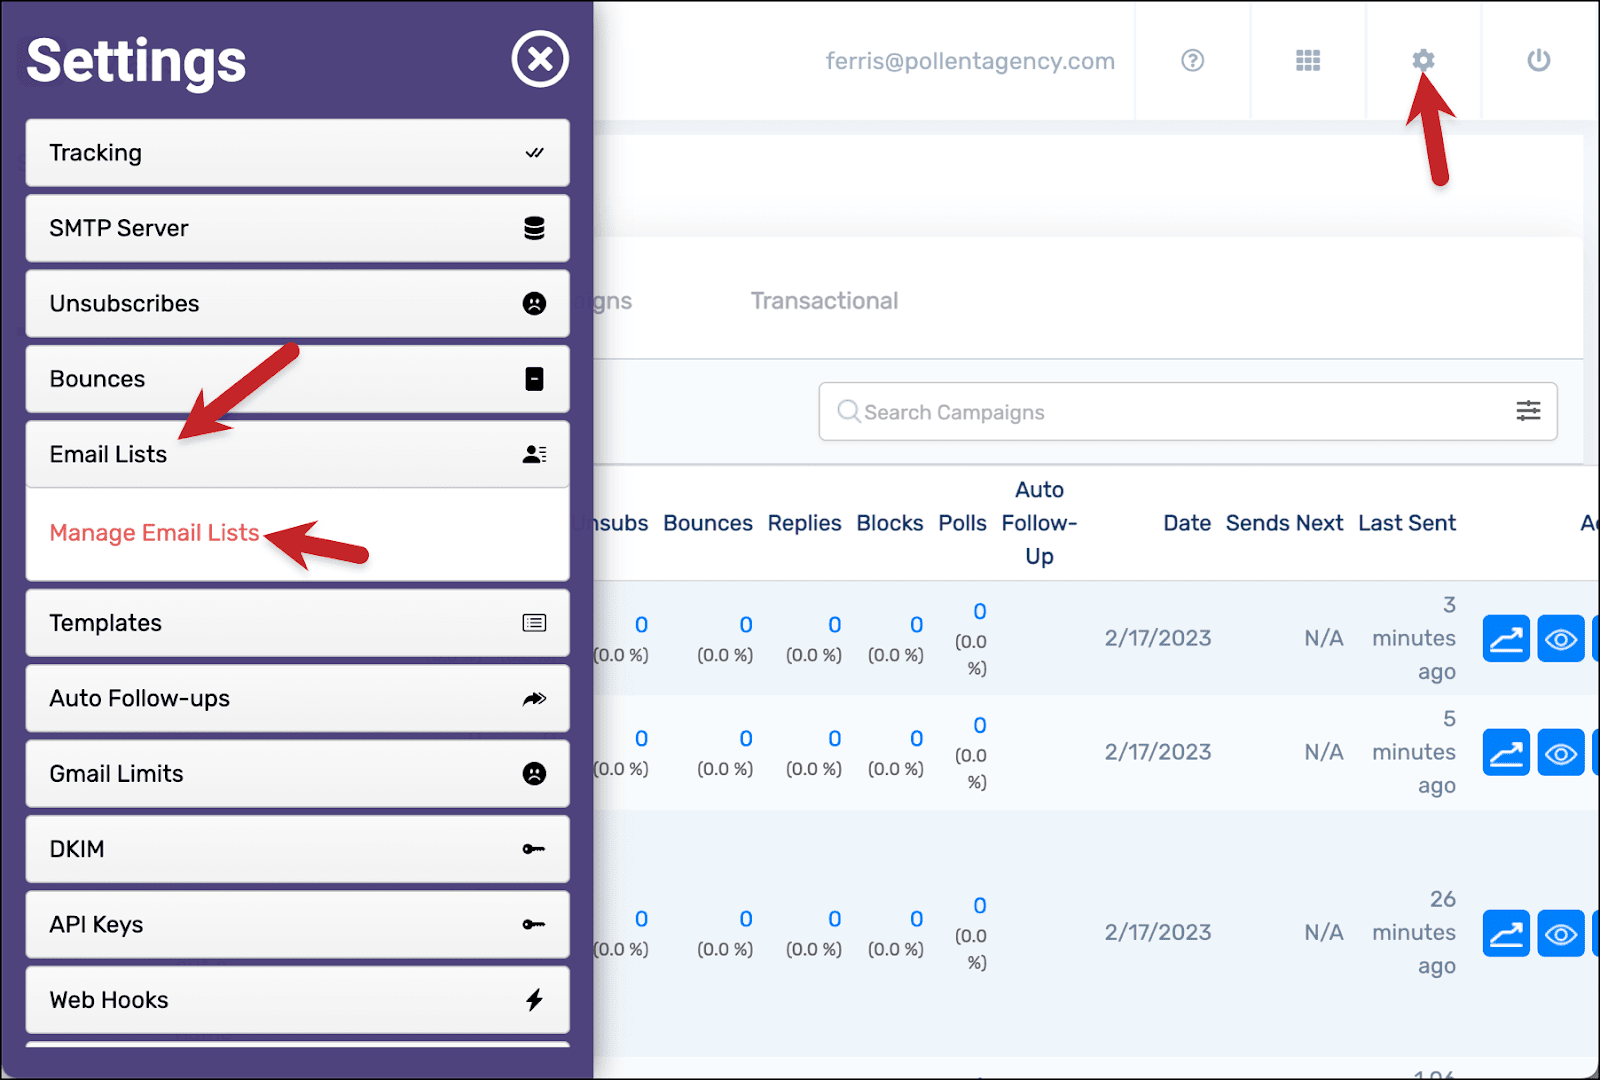
Task: Click the SMTP Server database icon
Action: pyautogui.click(x=534, y=228)
